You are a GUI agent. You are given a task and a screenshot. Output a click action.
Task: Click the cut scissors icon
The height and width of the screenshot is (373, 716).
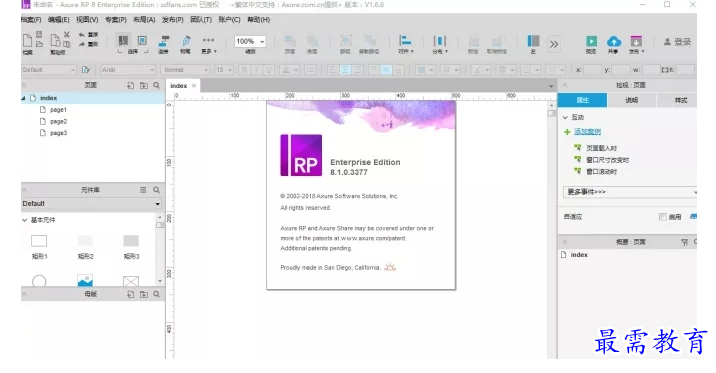click(67, 35)
